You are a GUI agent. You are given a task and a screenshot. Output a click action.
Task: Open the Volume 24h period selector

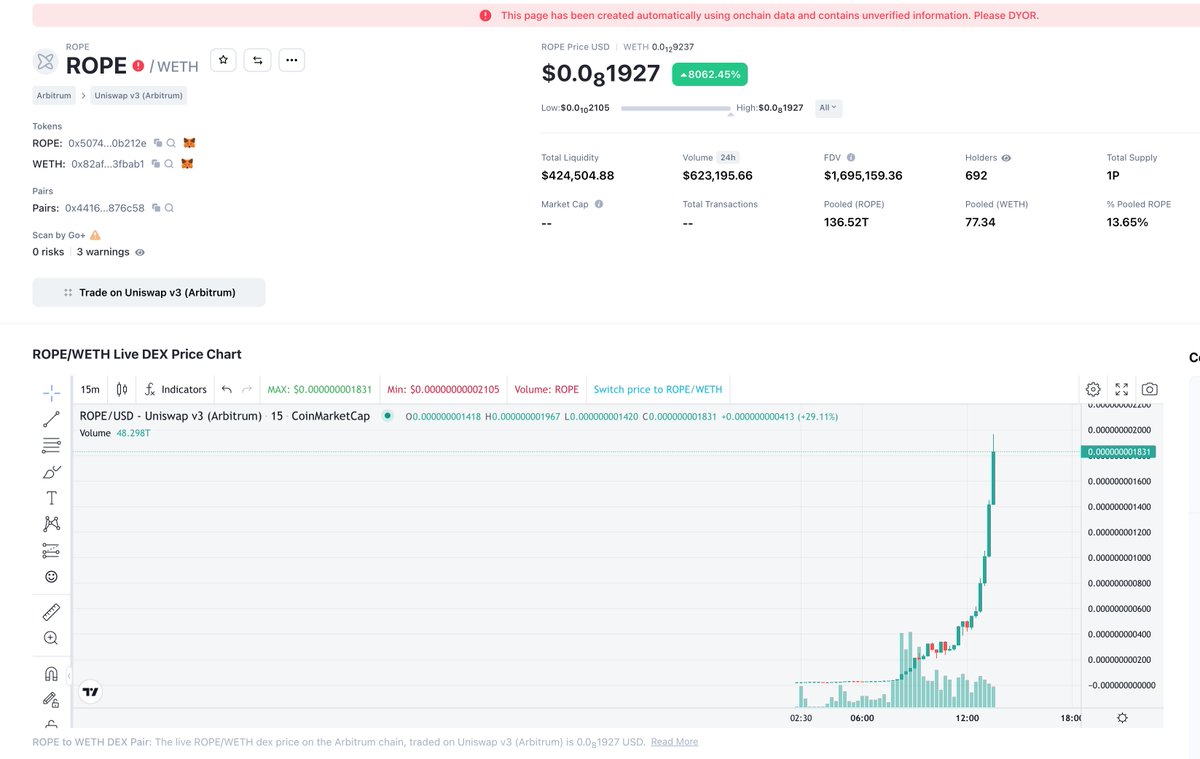[x=728, y=158]
